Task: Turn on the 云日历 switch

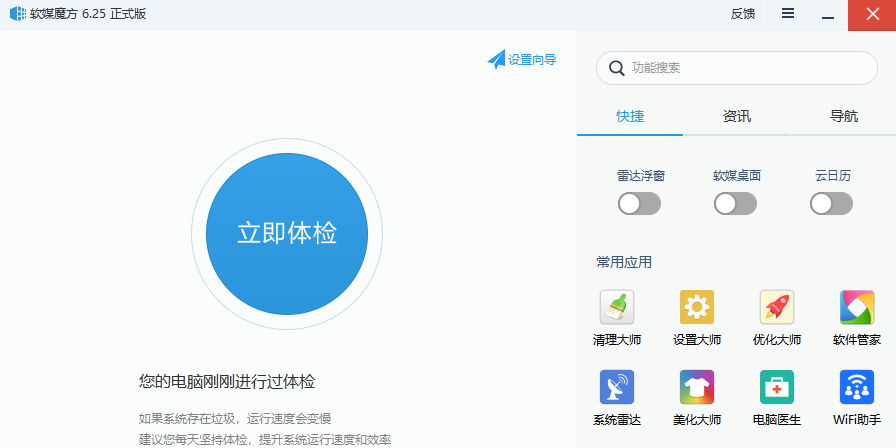Action: (831, 204)
